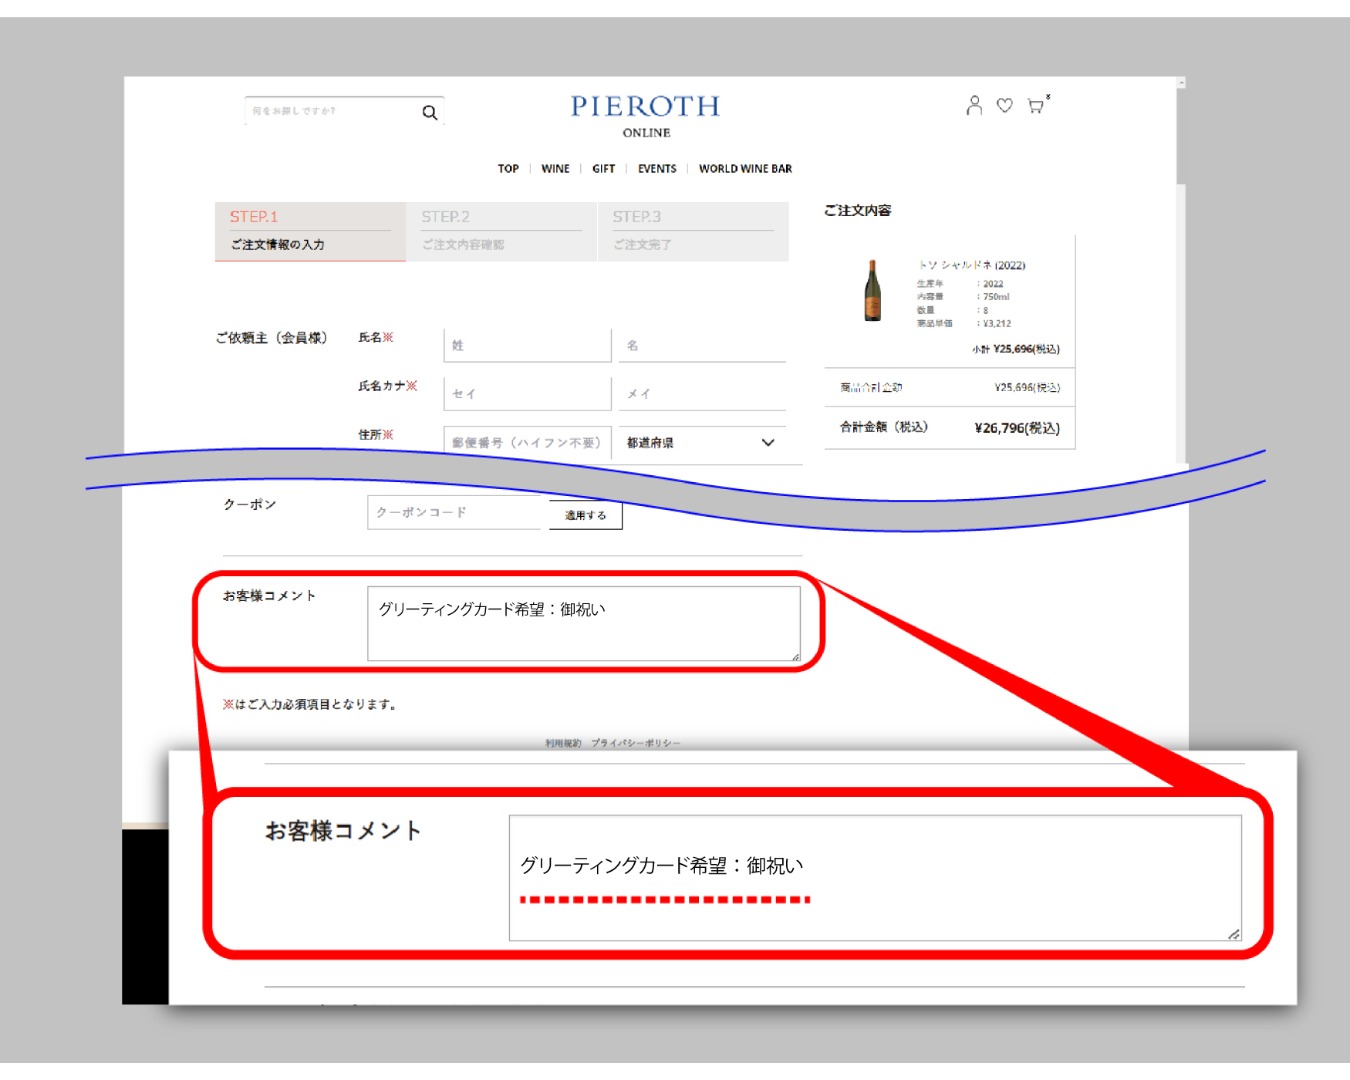The width and height of the screenshot is (1350, 1080).
Task: Open the shopping cart icon
Action: (x=1036, y=105)
